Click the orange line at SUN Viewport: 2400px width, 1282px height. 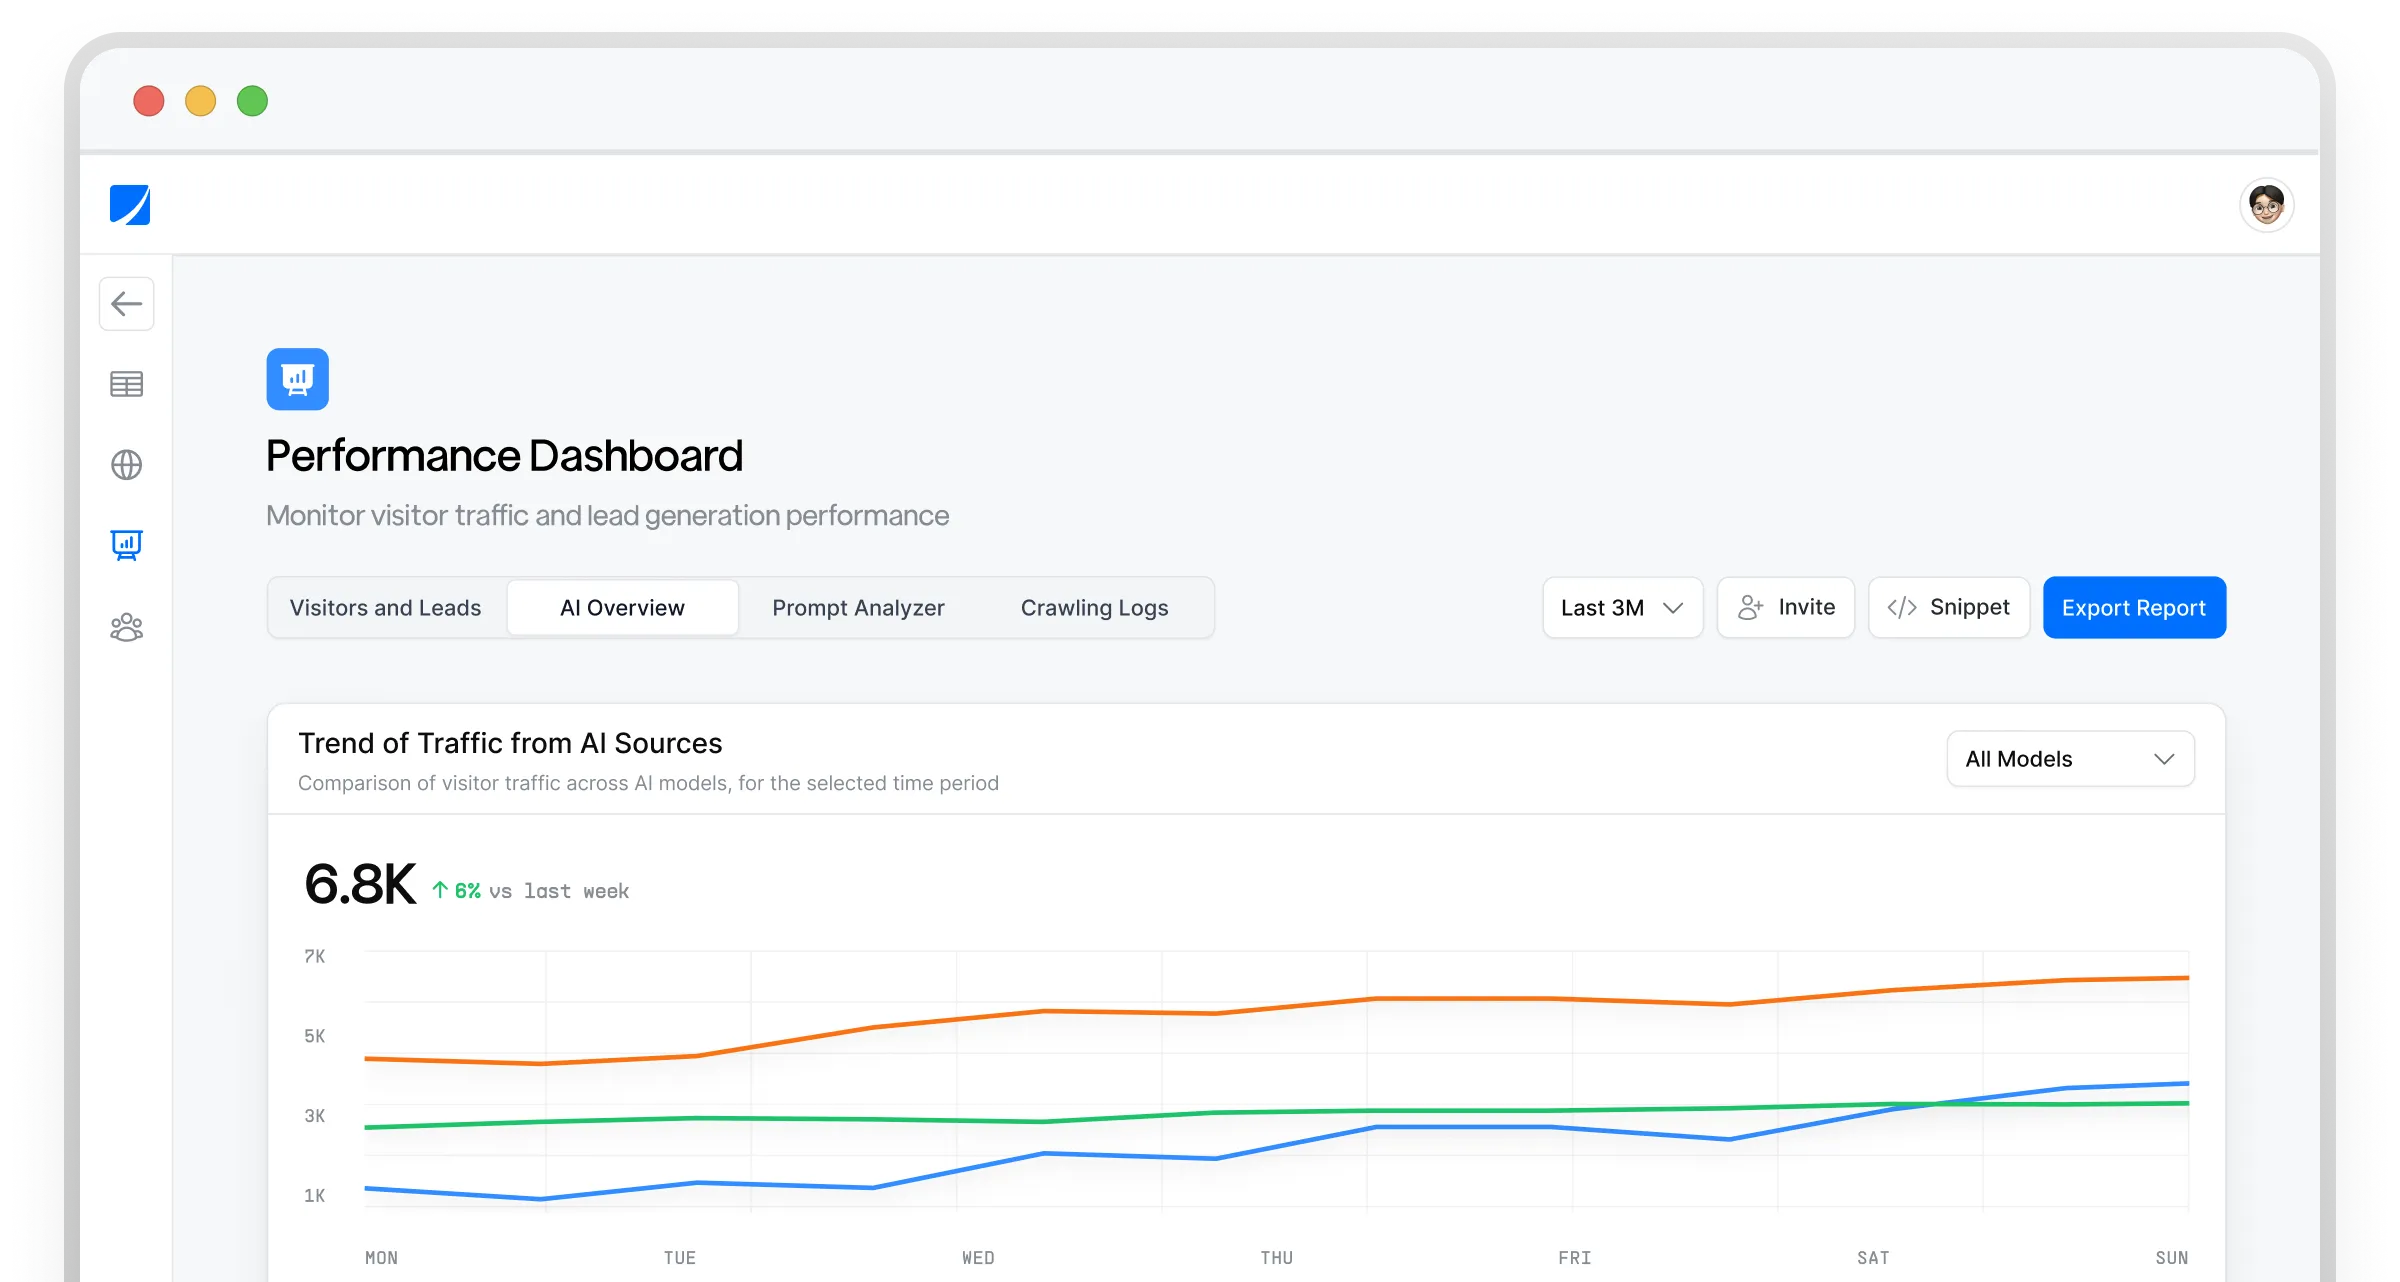(2184, 978)
